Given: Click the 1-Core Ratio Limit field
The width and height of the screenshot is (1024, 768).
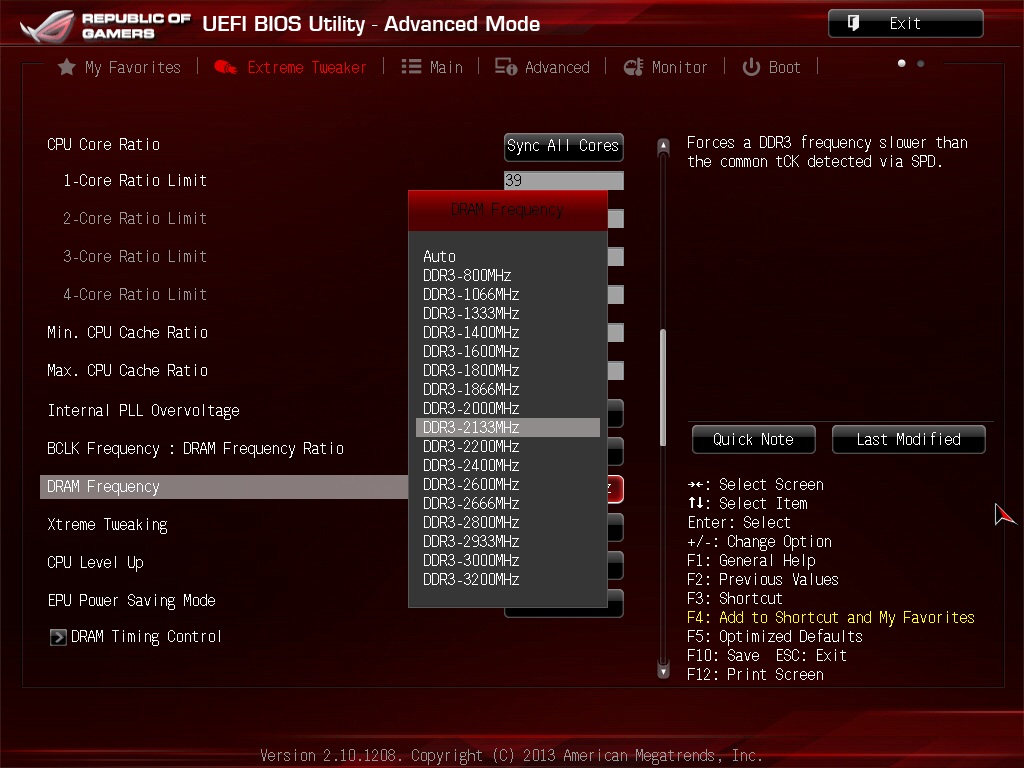Looking at the screenshot, I should click(564, 181).
